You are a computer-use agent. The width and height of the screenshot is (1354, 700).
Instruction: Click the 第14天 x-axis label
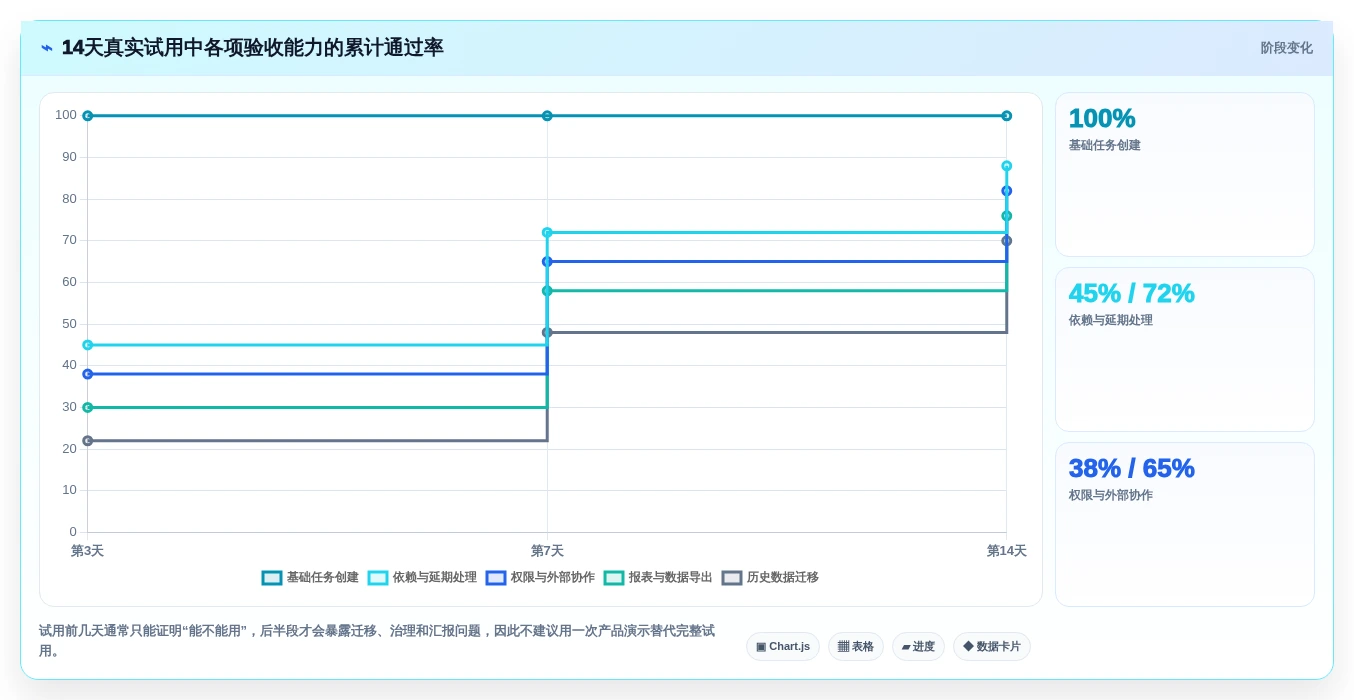1006,551
